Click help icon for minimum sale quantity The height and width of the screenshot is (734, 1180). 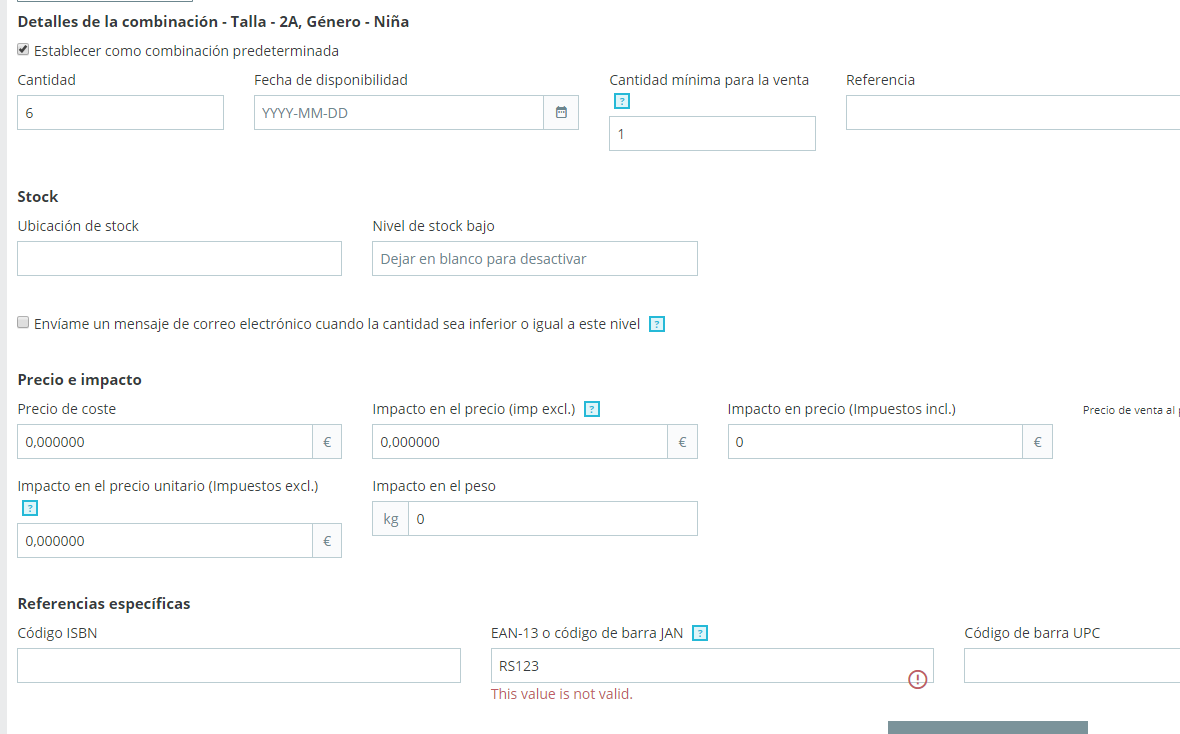(x=622, y=101)
